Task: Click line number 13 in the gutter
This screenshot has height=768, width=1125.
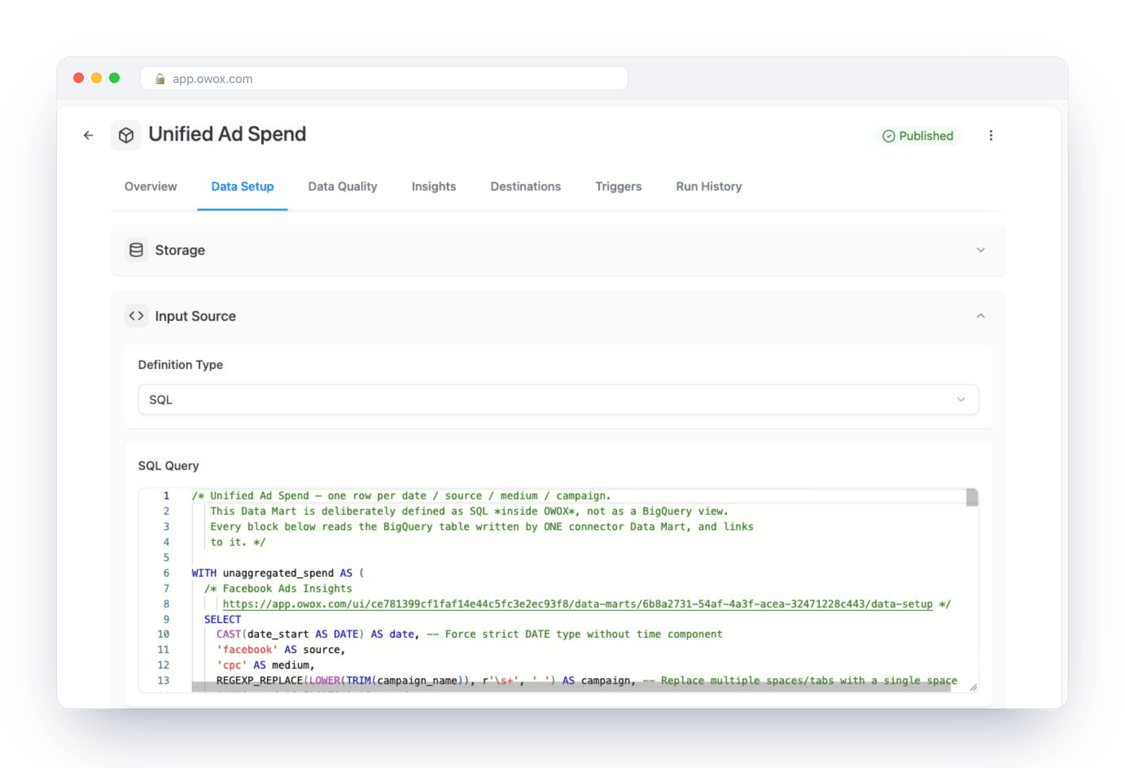Action: [x=164, y=680]
